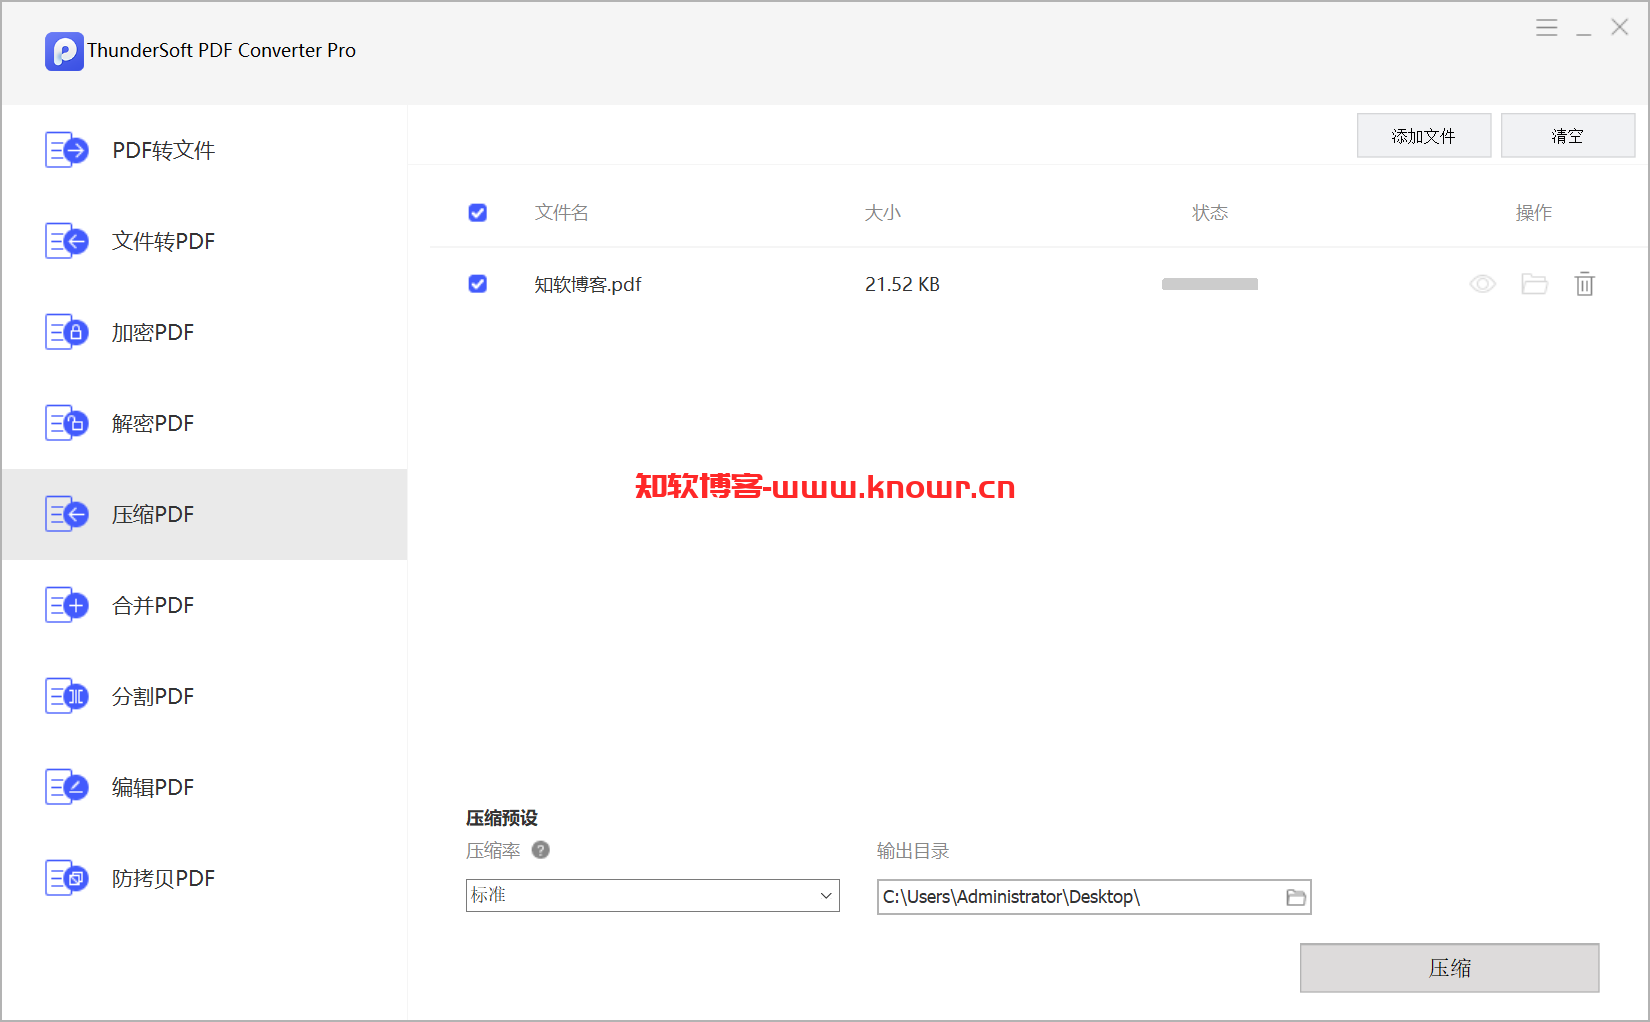
Task: Close the ThunderSoft PDF Converter window
Action: coord(1620,27)
